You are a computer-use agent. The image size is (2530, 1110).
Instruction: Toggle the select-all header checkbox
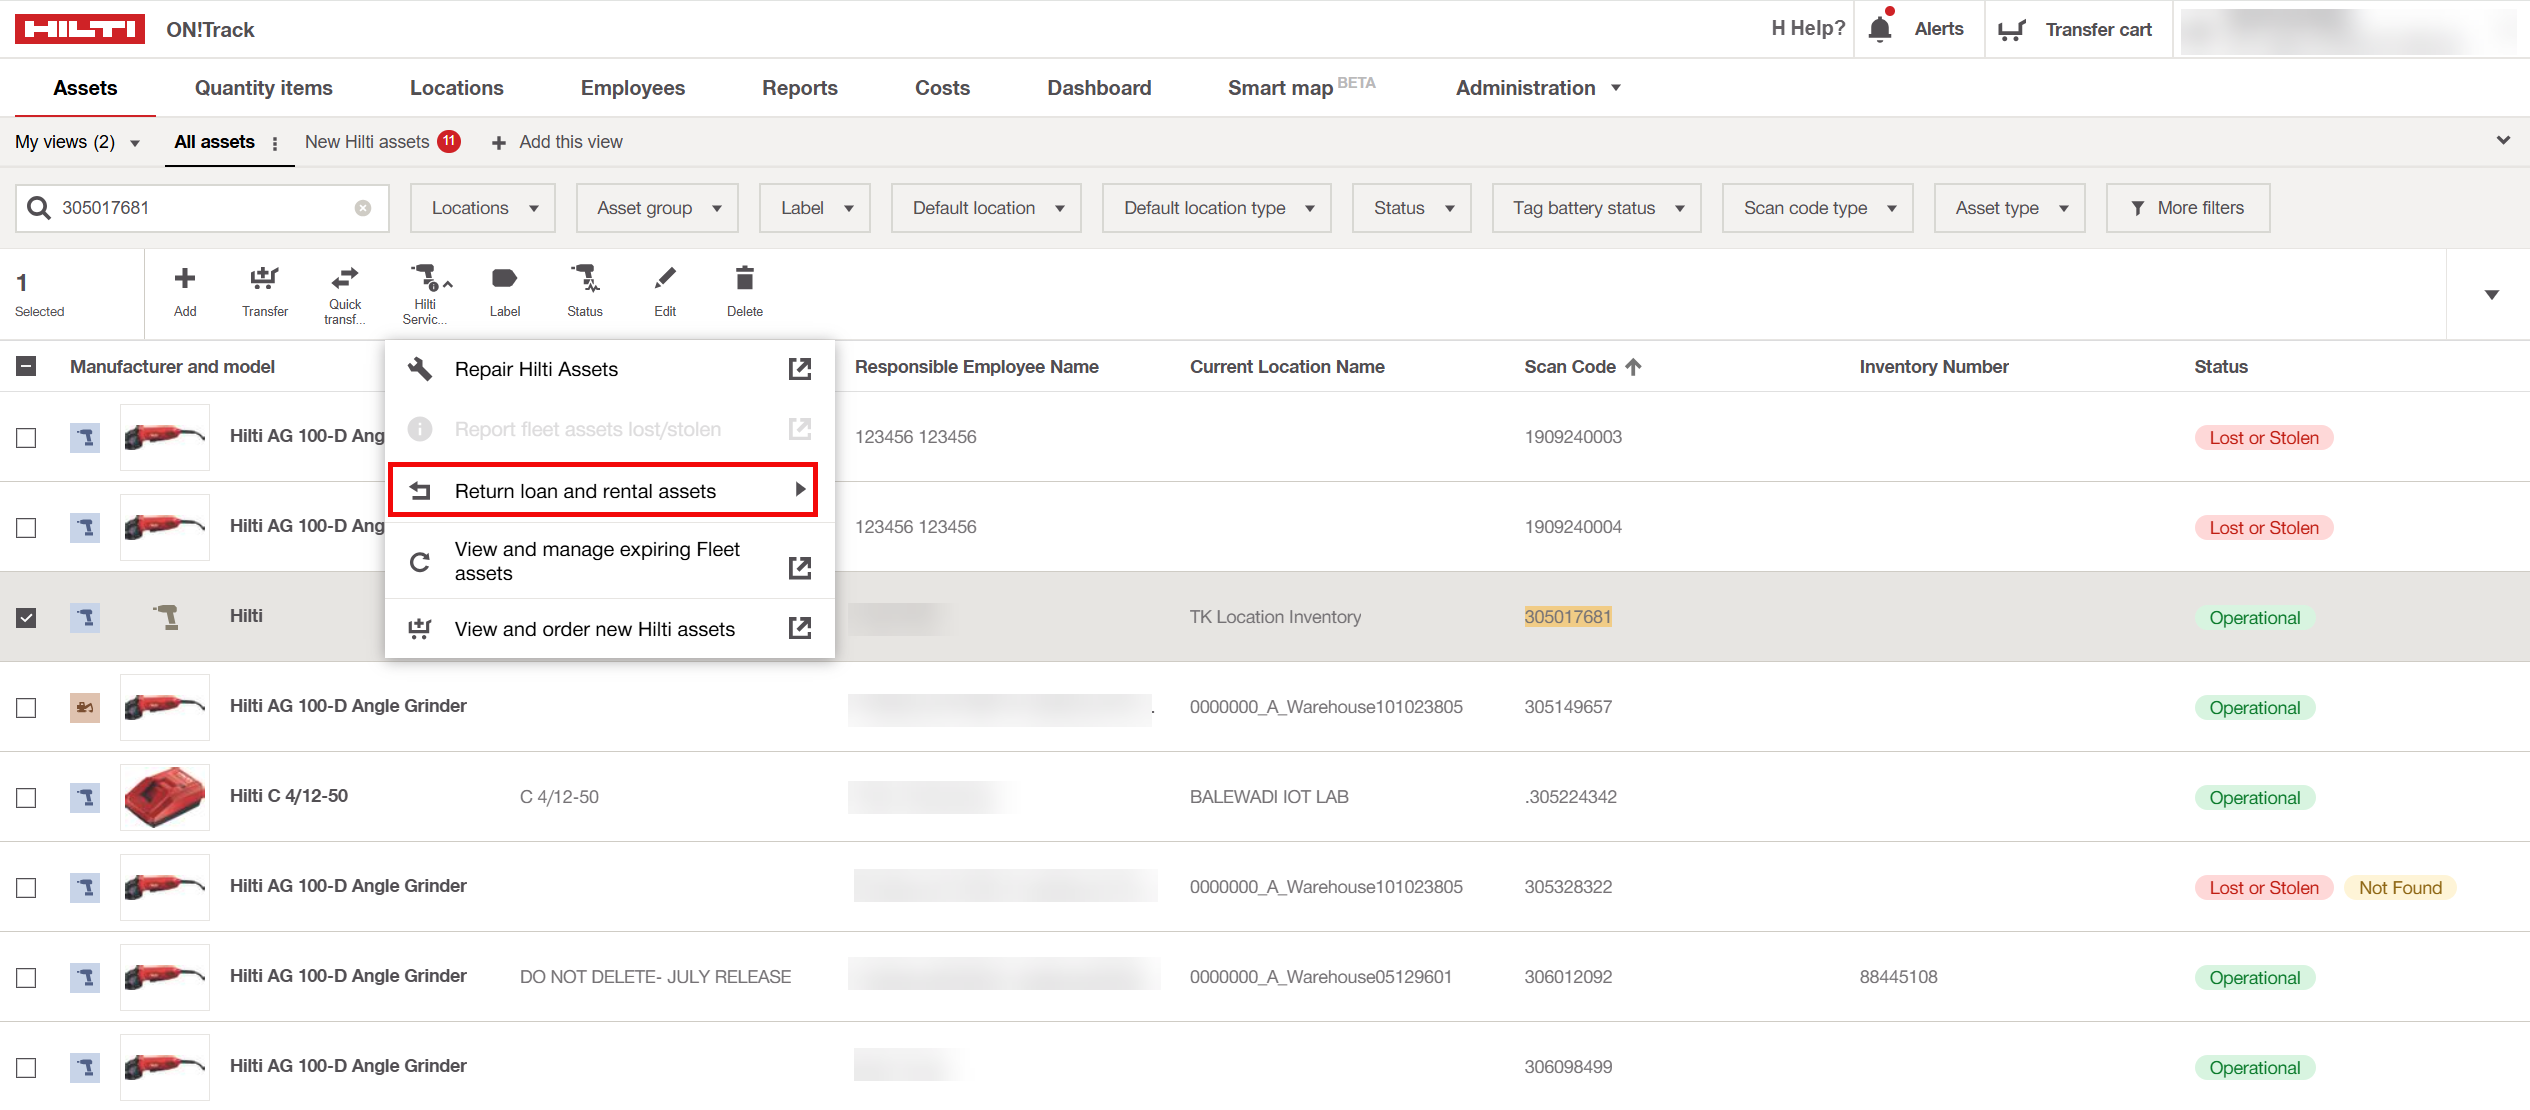tap(27, 367)
